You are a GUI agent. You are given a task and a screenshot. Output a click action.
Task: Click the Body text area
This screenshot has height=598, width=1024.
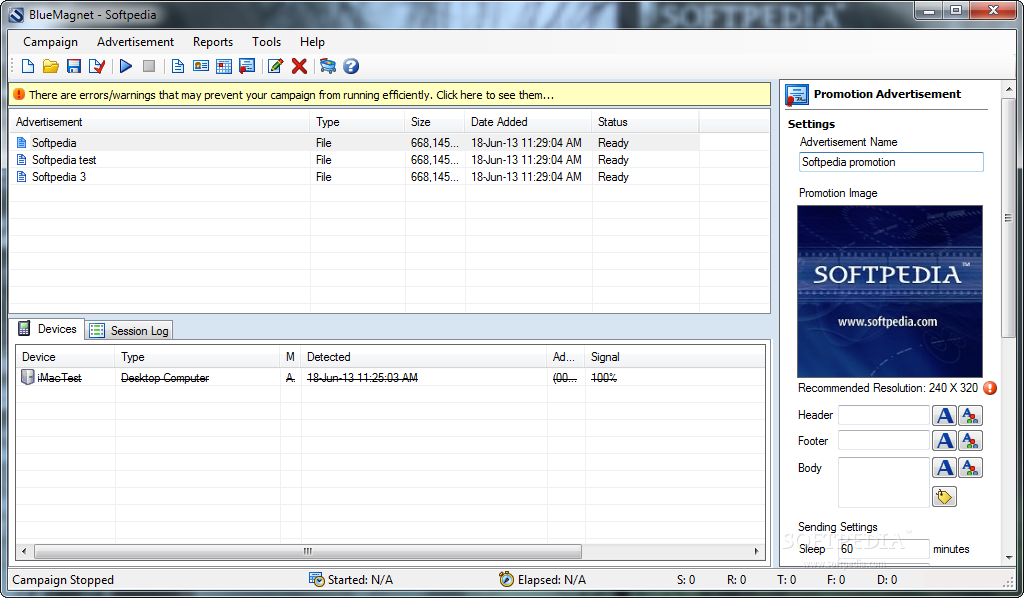tap(884, 482)
